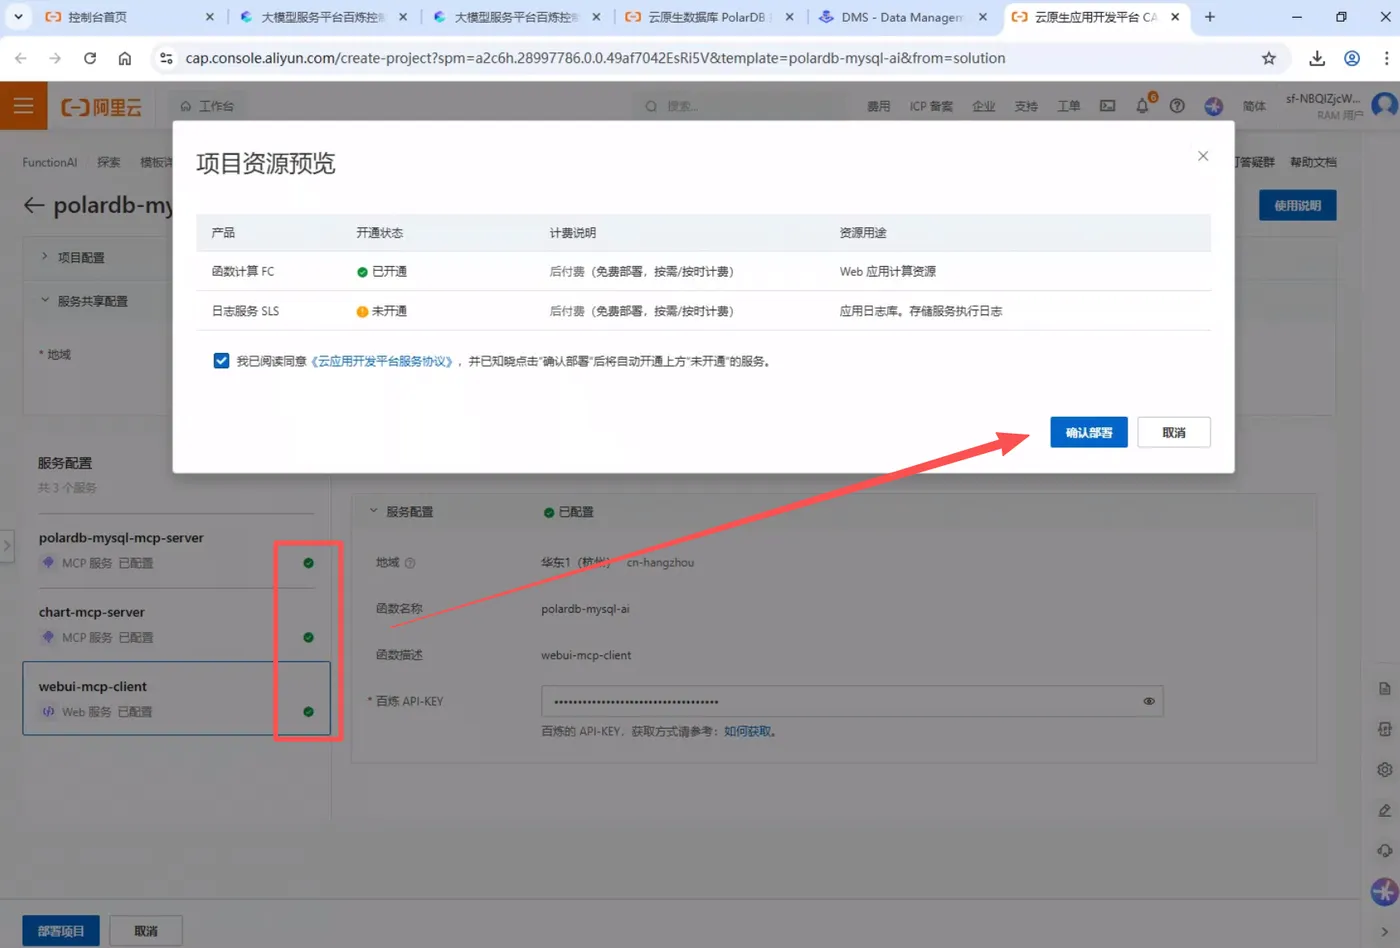Open the 费用 menu
Screen dimensions: 1400x948
click(878, 106)
